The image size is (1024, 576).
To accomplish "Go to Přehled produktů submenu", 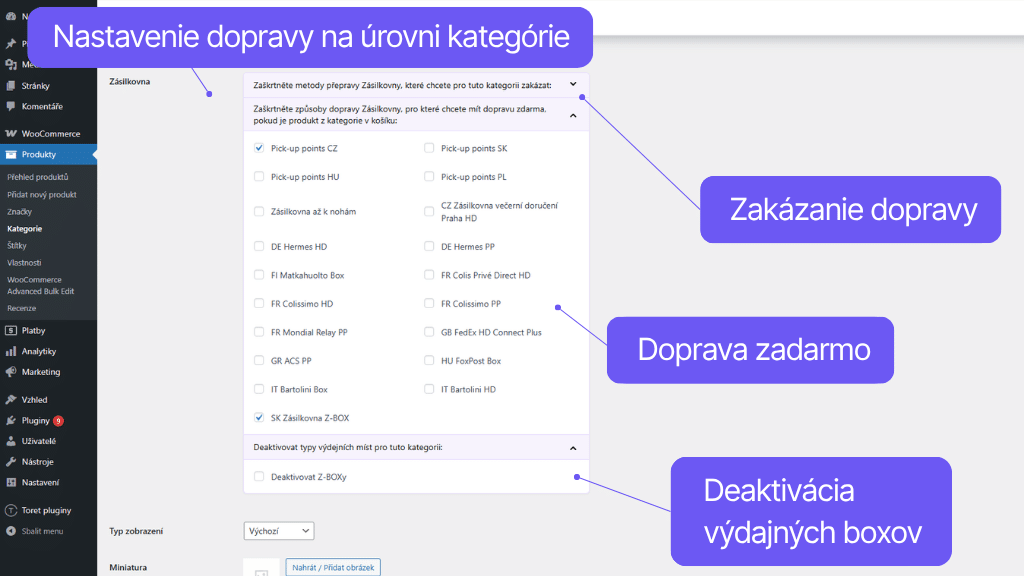I will click(37, 177).
